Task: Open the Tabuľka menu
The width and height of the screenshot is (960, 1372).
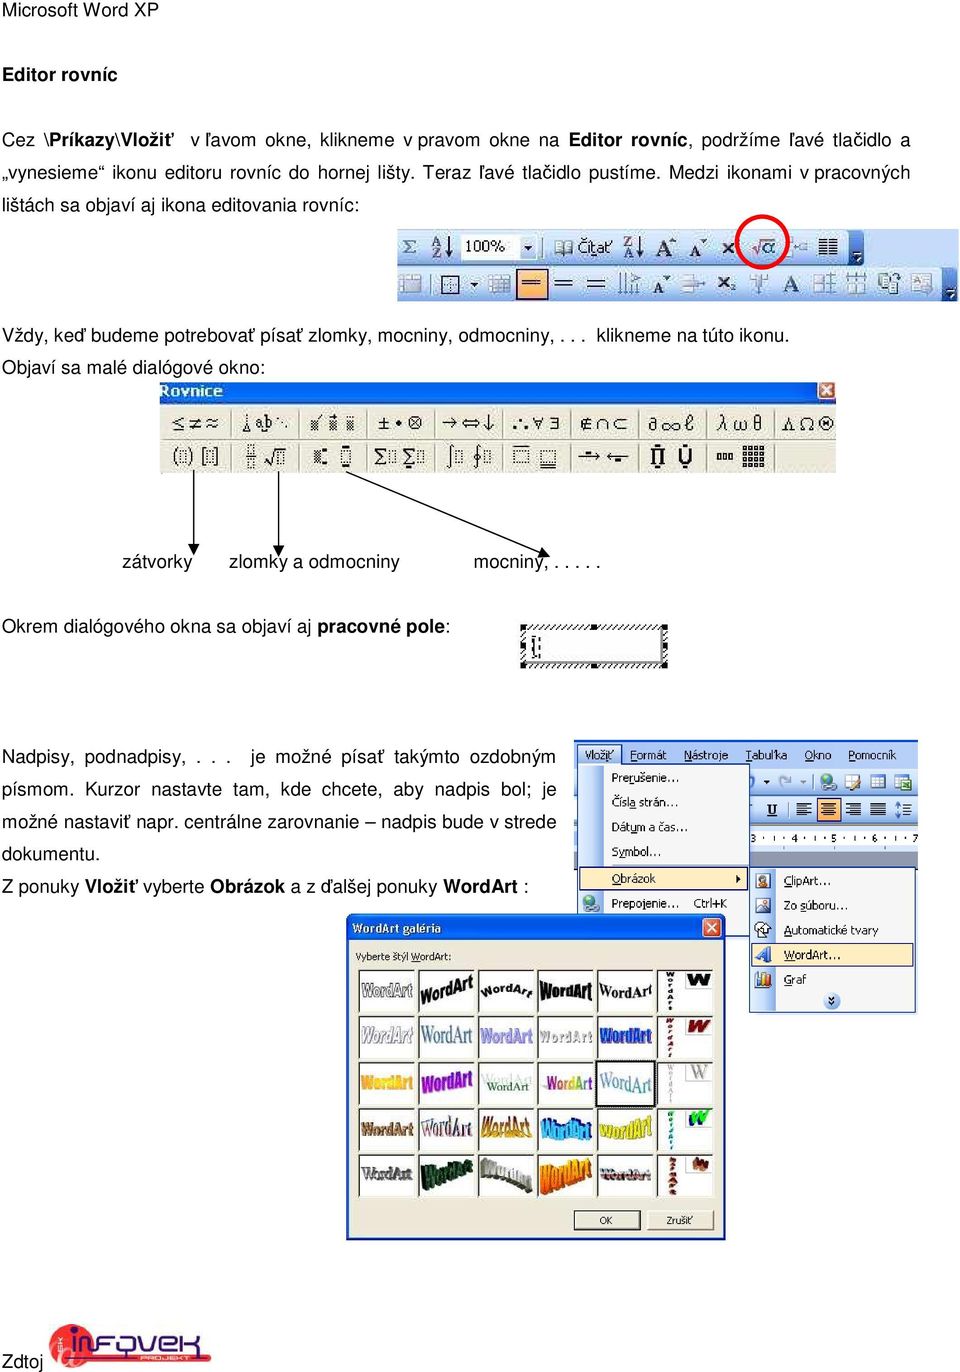Action: [x=766, y=755]
